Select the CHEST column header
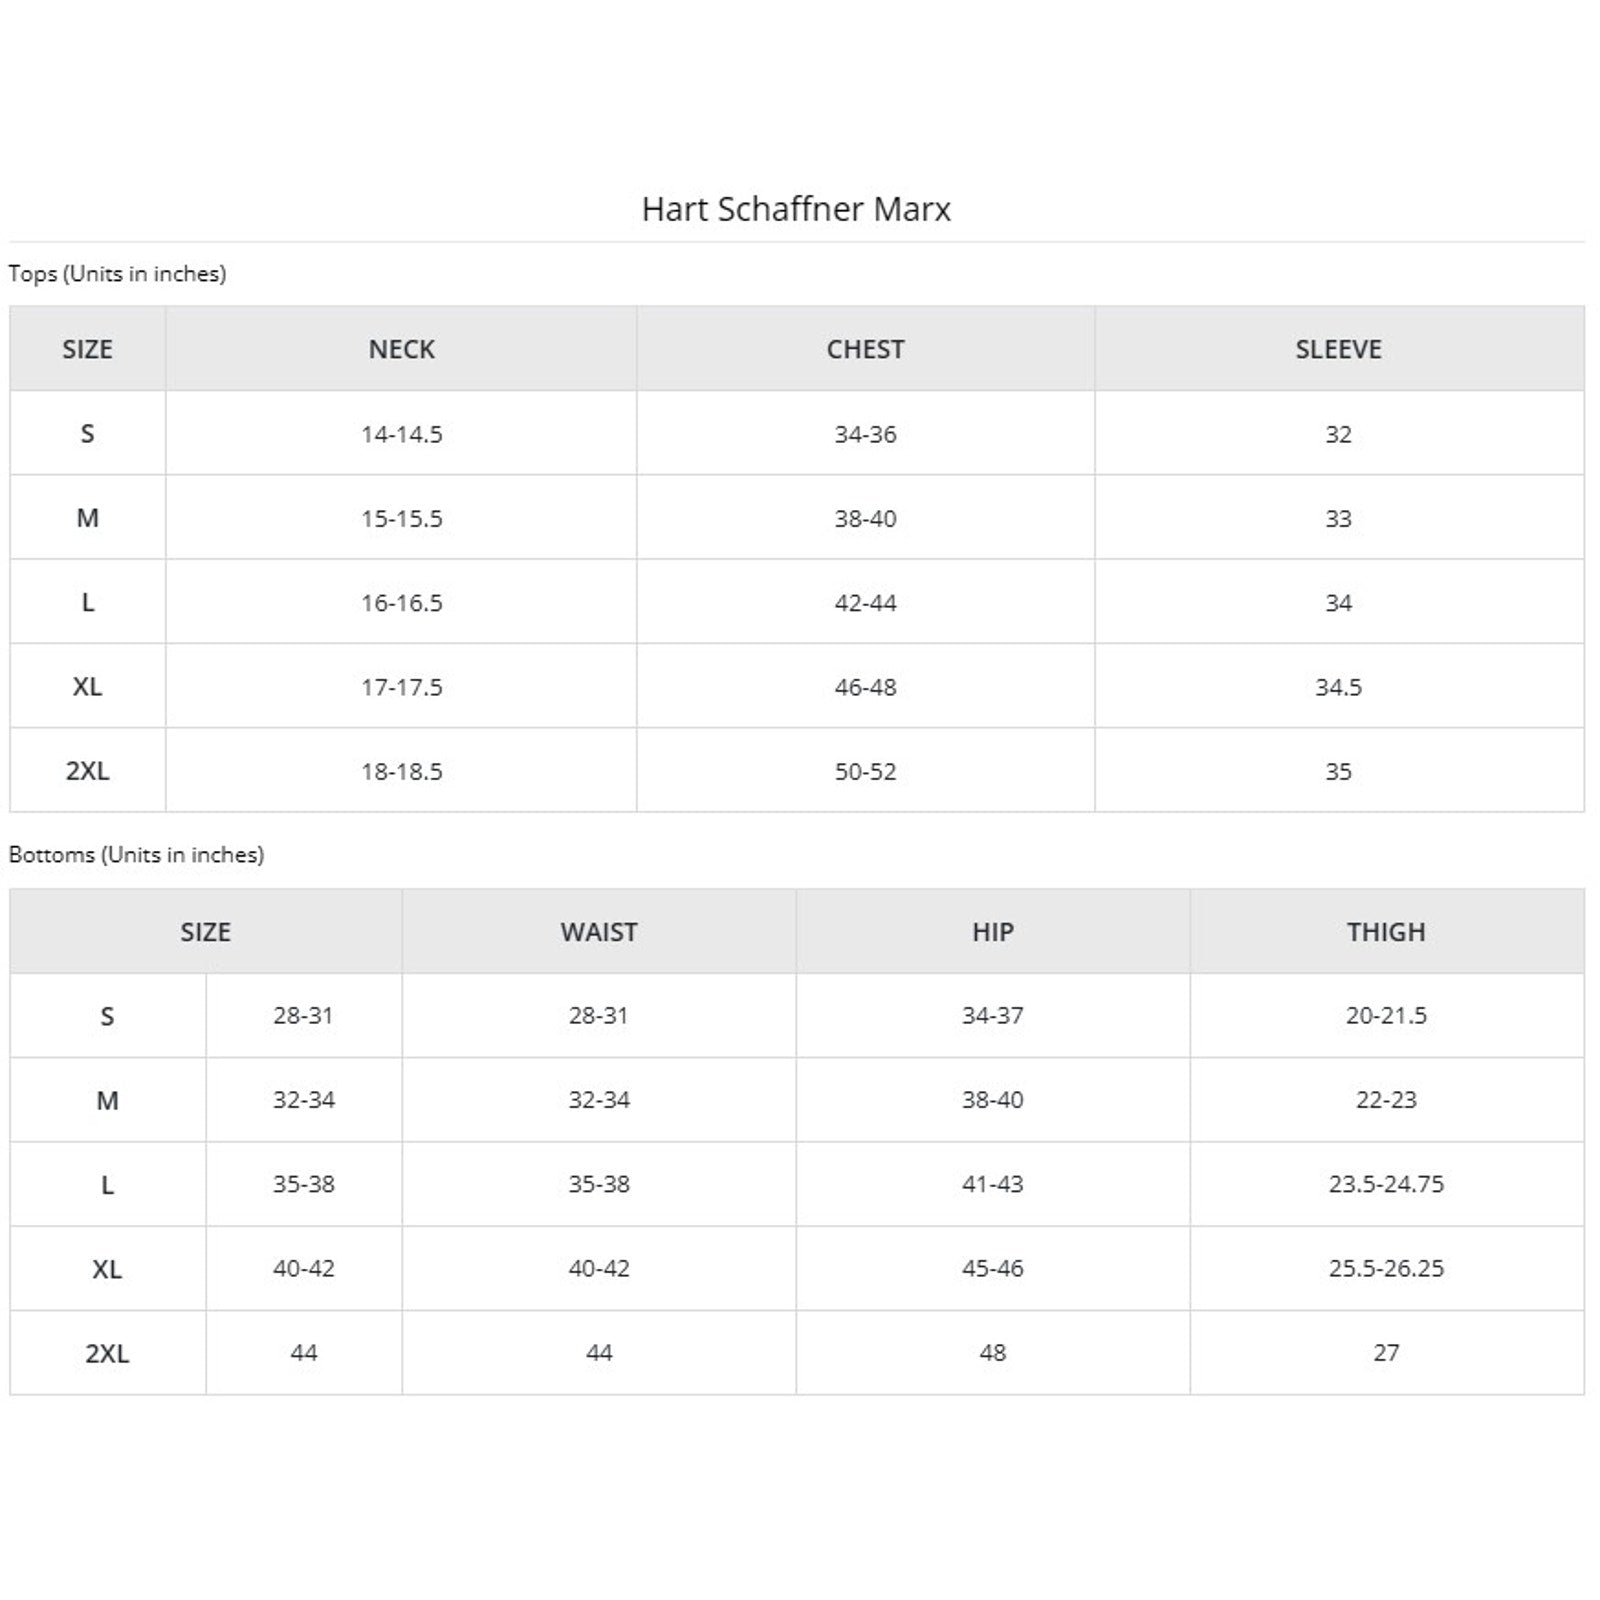Screen dimensions: 1600x1600 tap(865, 349)
